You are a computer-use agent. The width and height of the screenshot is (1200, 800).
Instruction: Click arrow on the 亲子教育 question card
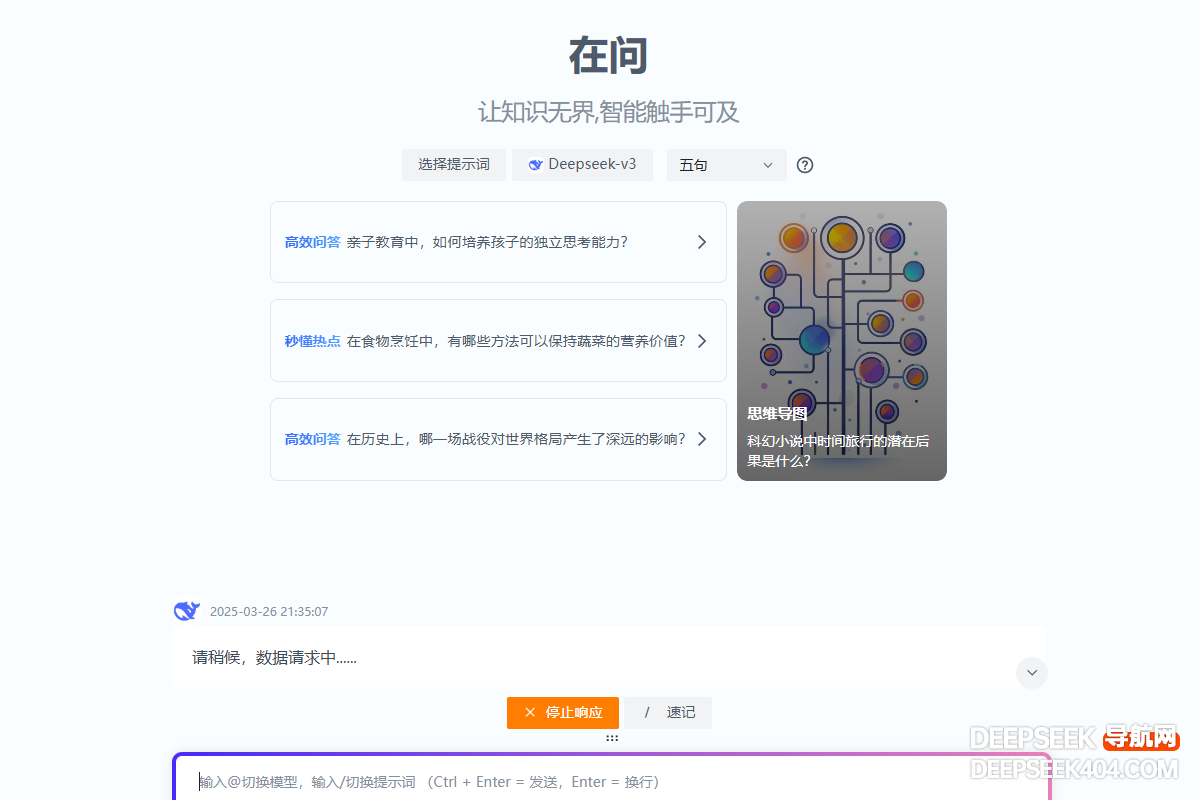[702, 242]
